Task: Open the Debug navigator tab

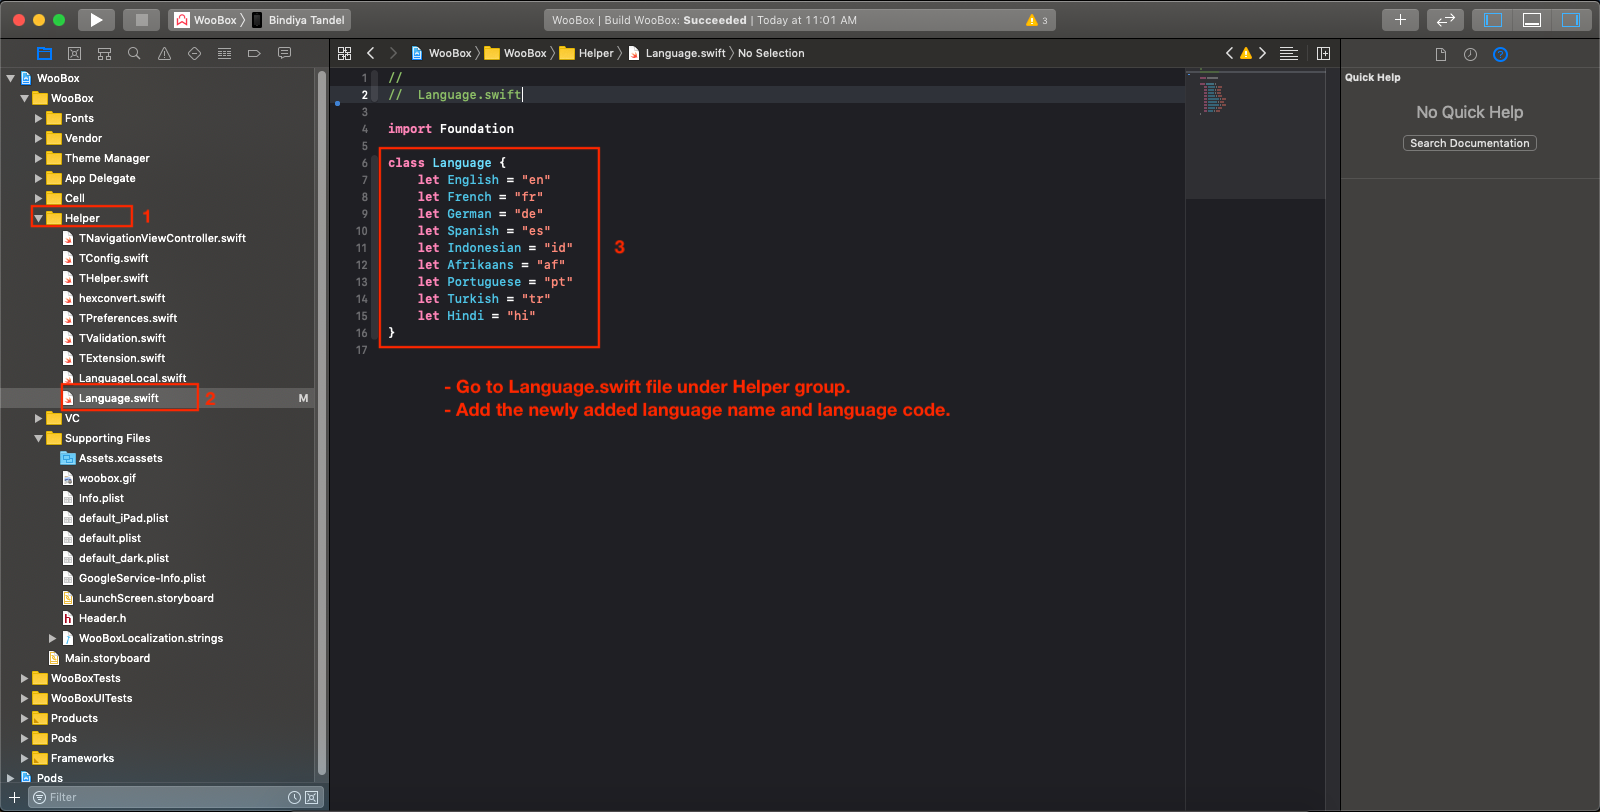Action: [224, 53]
